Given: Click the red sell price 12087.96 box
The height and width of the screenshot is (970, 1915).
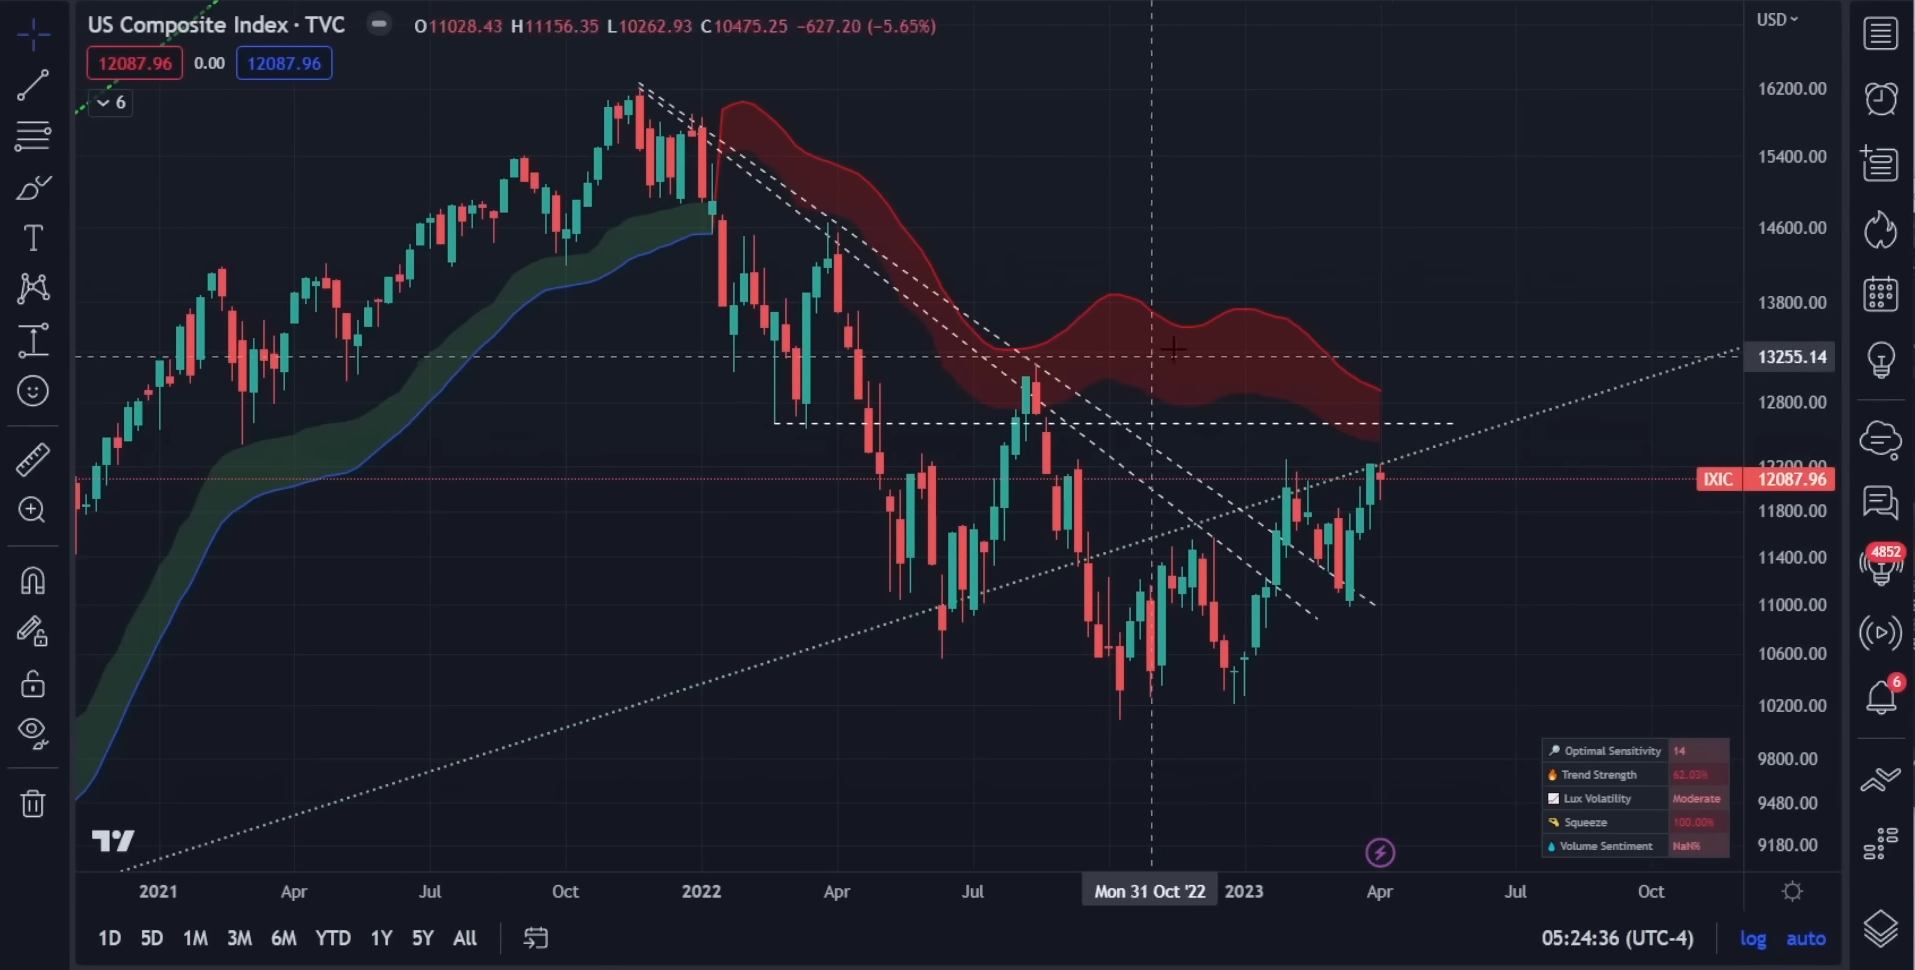Looking at the screenshot, I should click(x=135, y=63).
